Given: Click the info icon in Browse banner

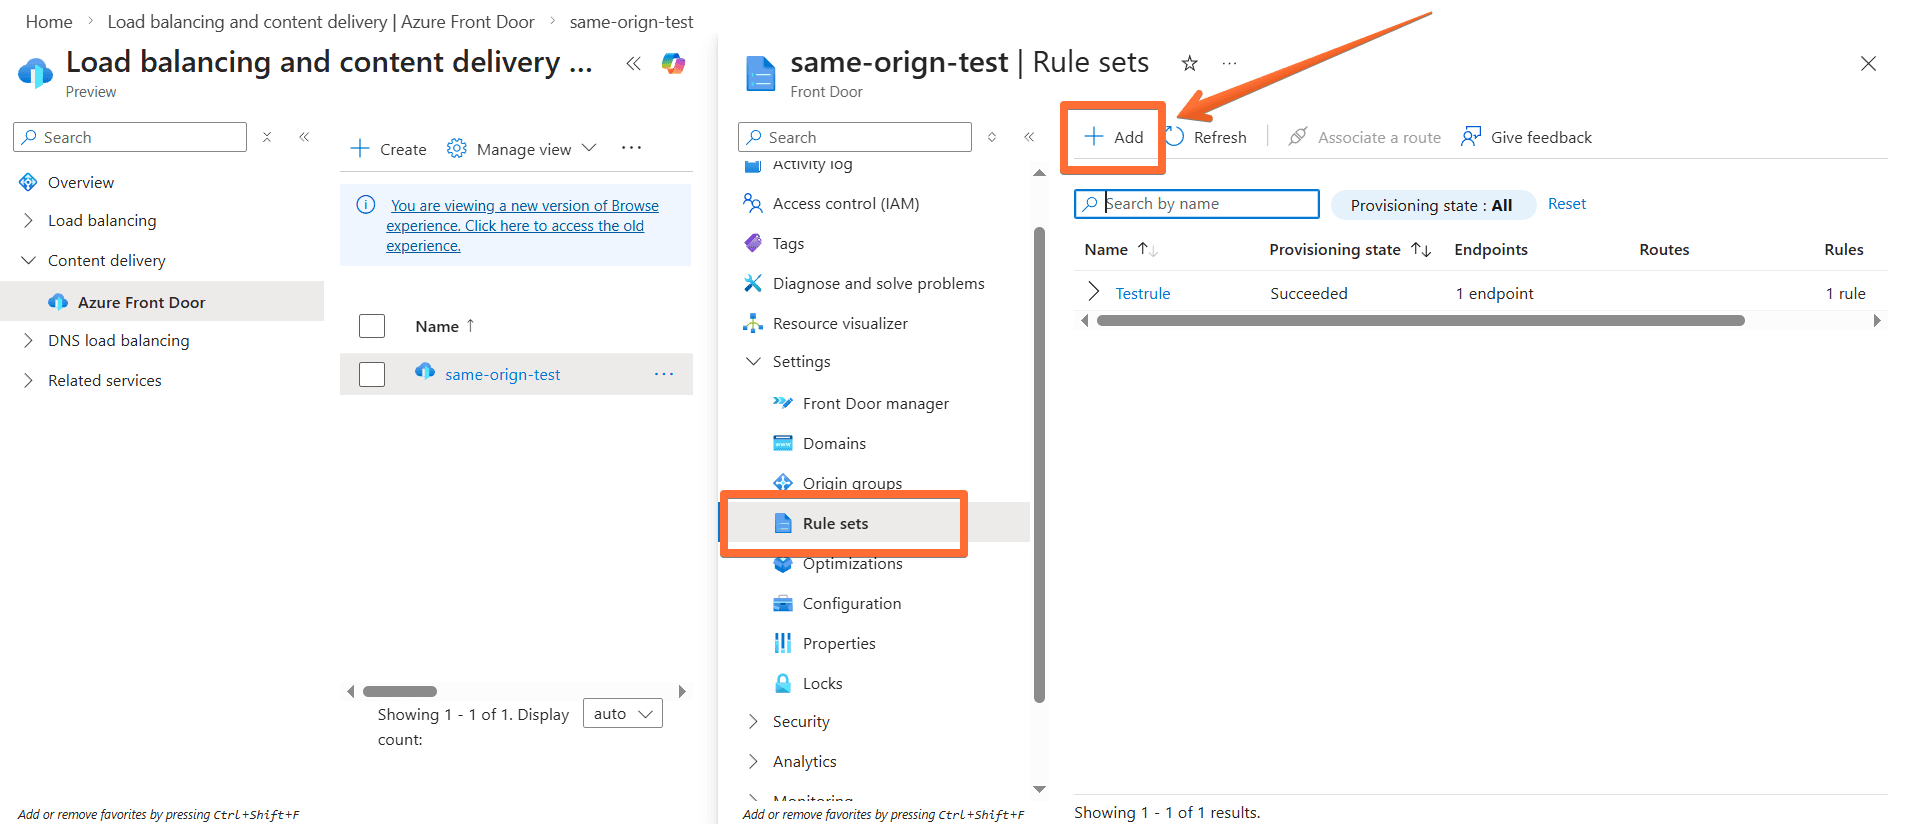Looking at the screenshot, I should [366, 205].
